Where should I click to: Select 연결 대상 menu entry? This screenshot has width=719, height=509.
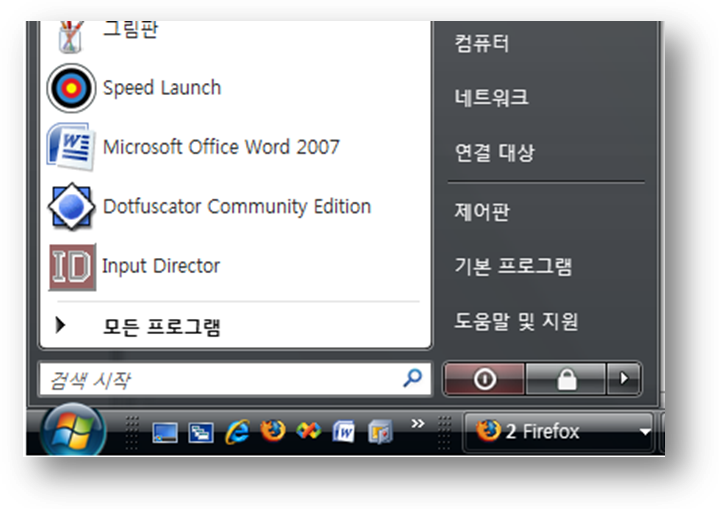(495, 152)
